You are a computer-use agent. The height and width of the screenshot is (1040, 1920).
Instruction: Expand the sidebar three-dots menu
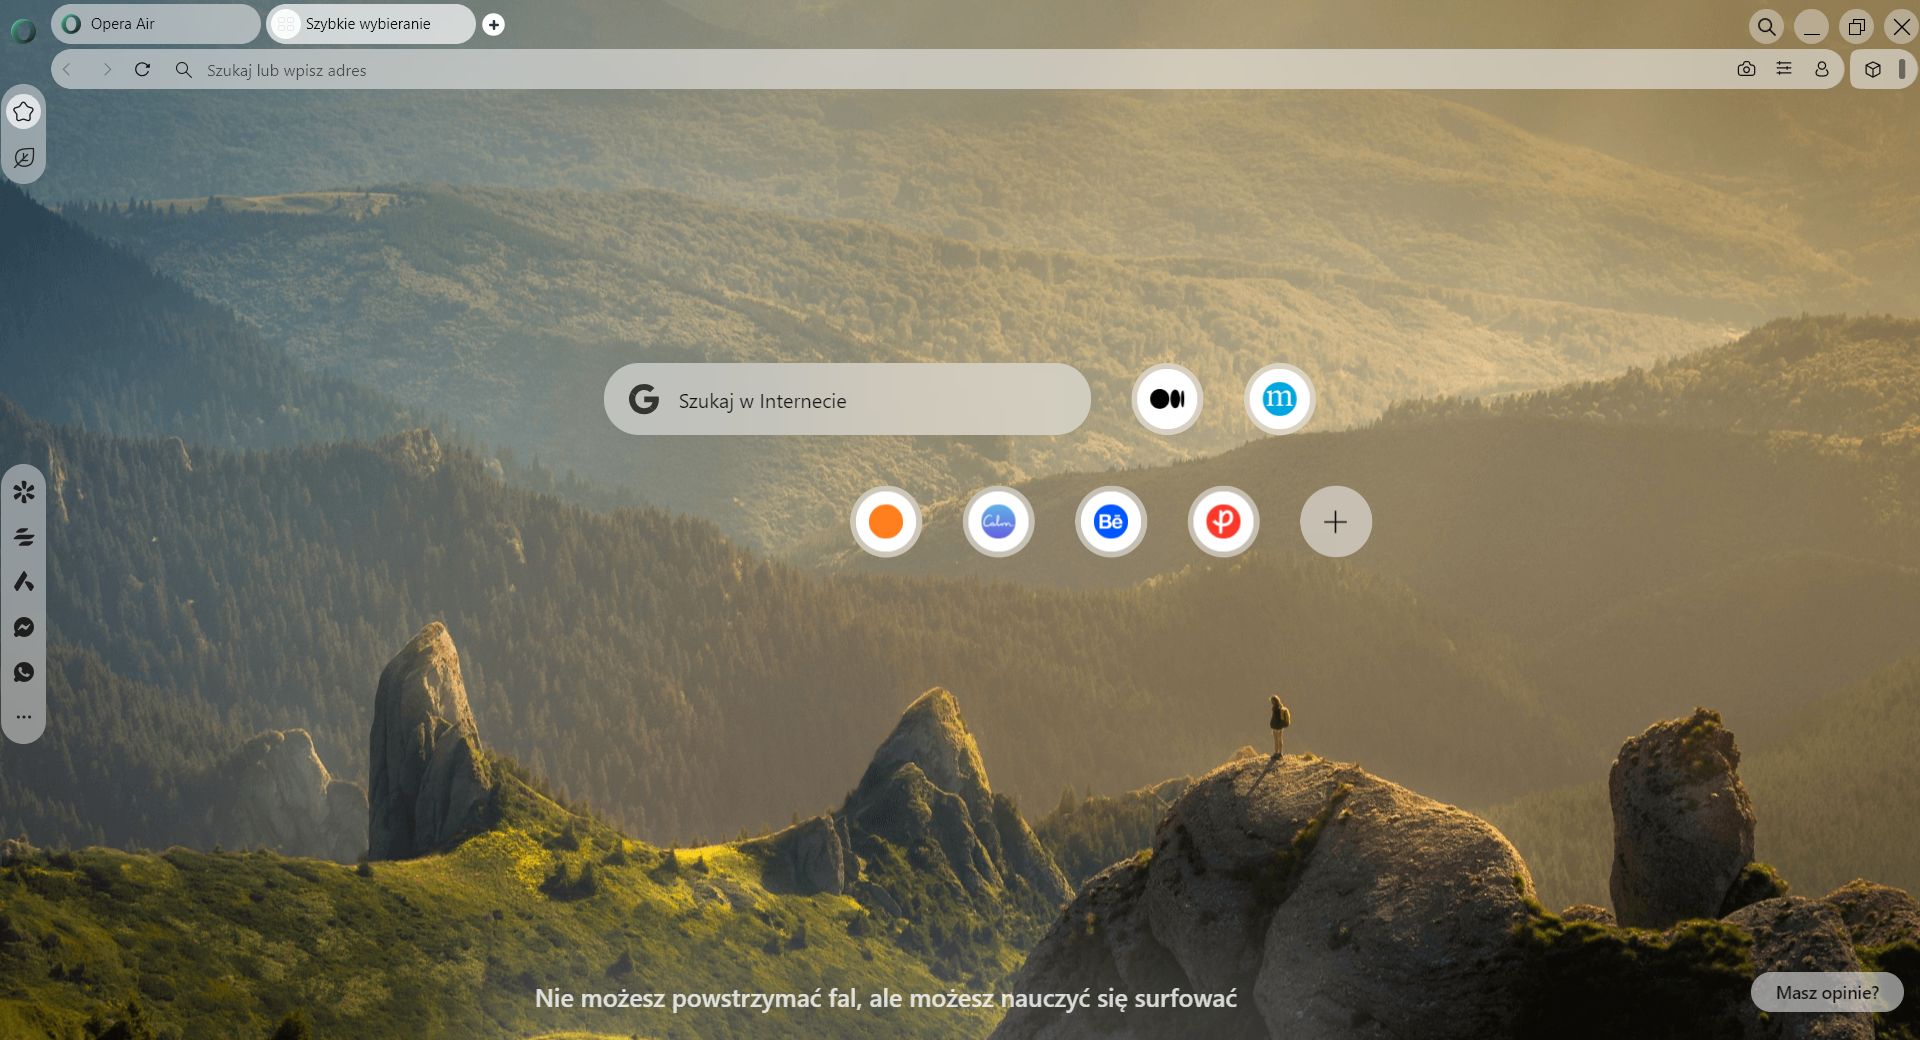click(x=24, y=716)
